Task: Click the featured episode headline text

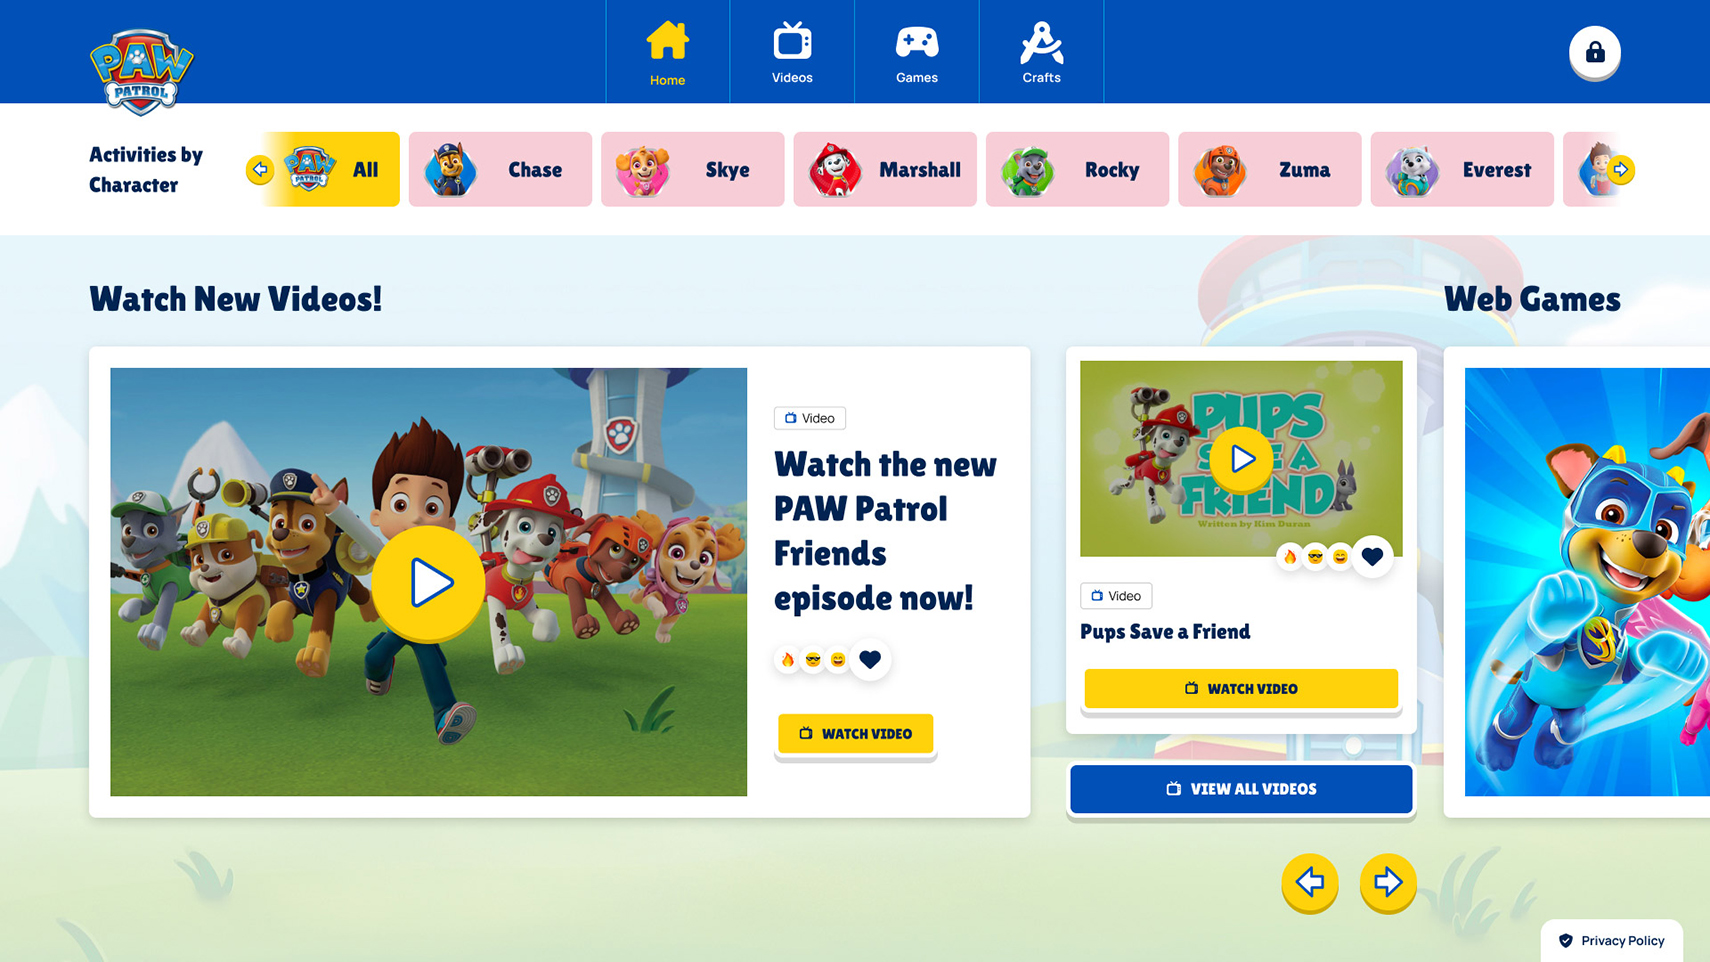Action: tap(885, 531)
